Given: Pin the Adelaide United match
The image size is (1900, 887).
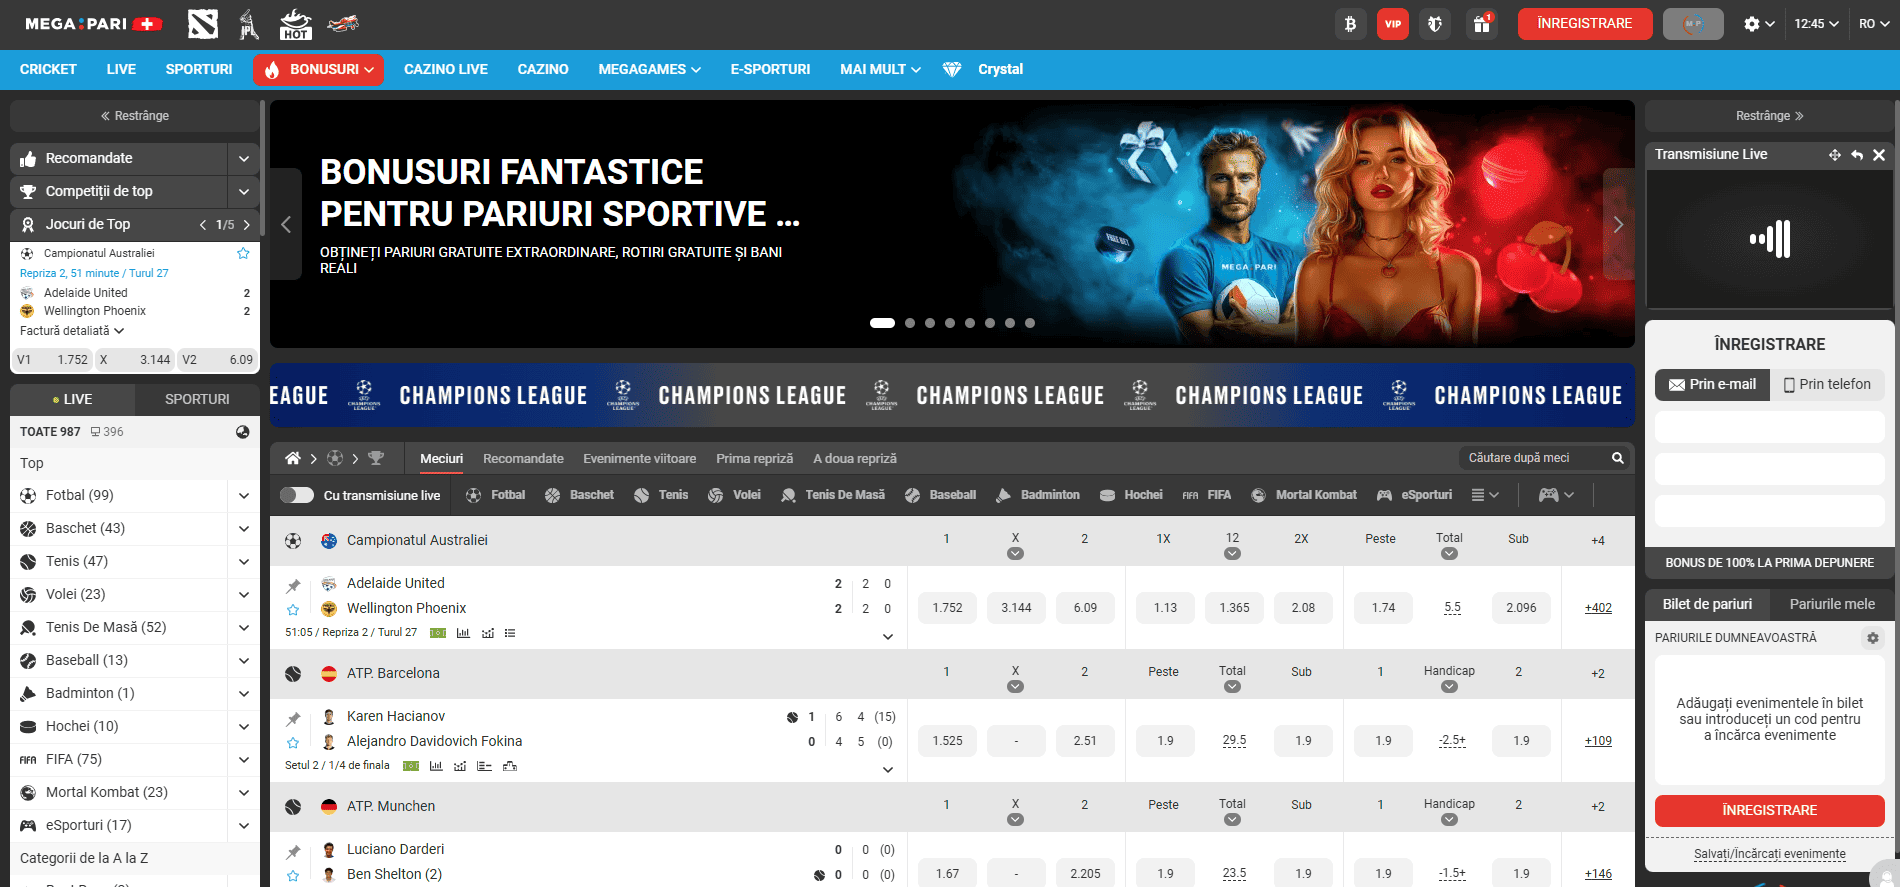Looking at the screenshot, I should point(293,586).
